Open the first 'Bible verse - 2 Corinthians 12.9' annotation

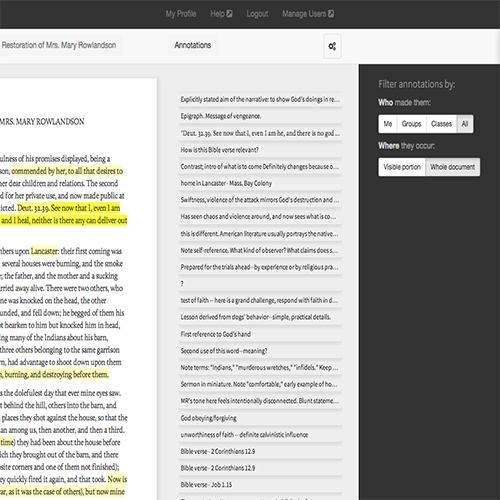click(260, 451)
